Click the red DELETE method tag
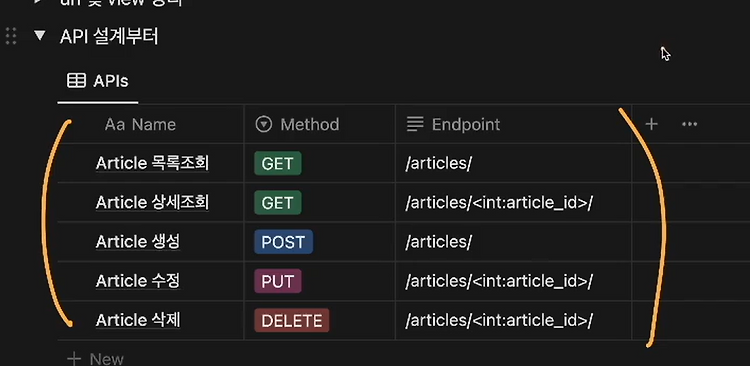The height and width of the screenshot is (366, 750). point(292,321)
